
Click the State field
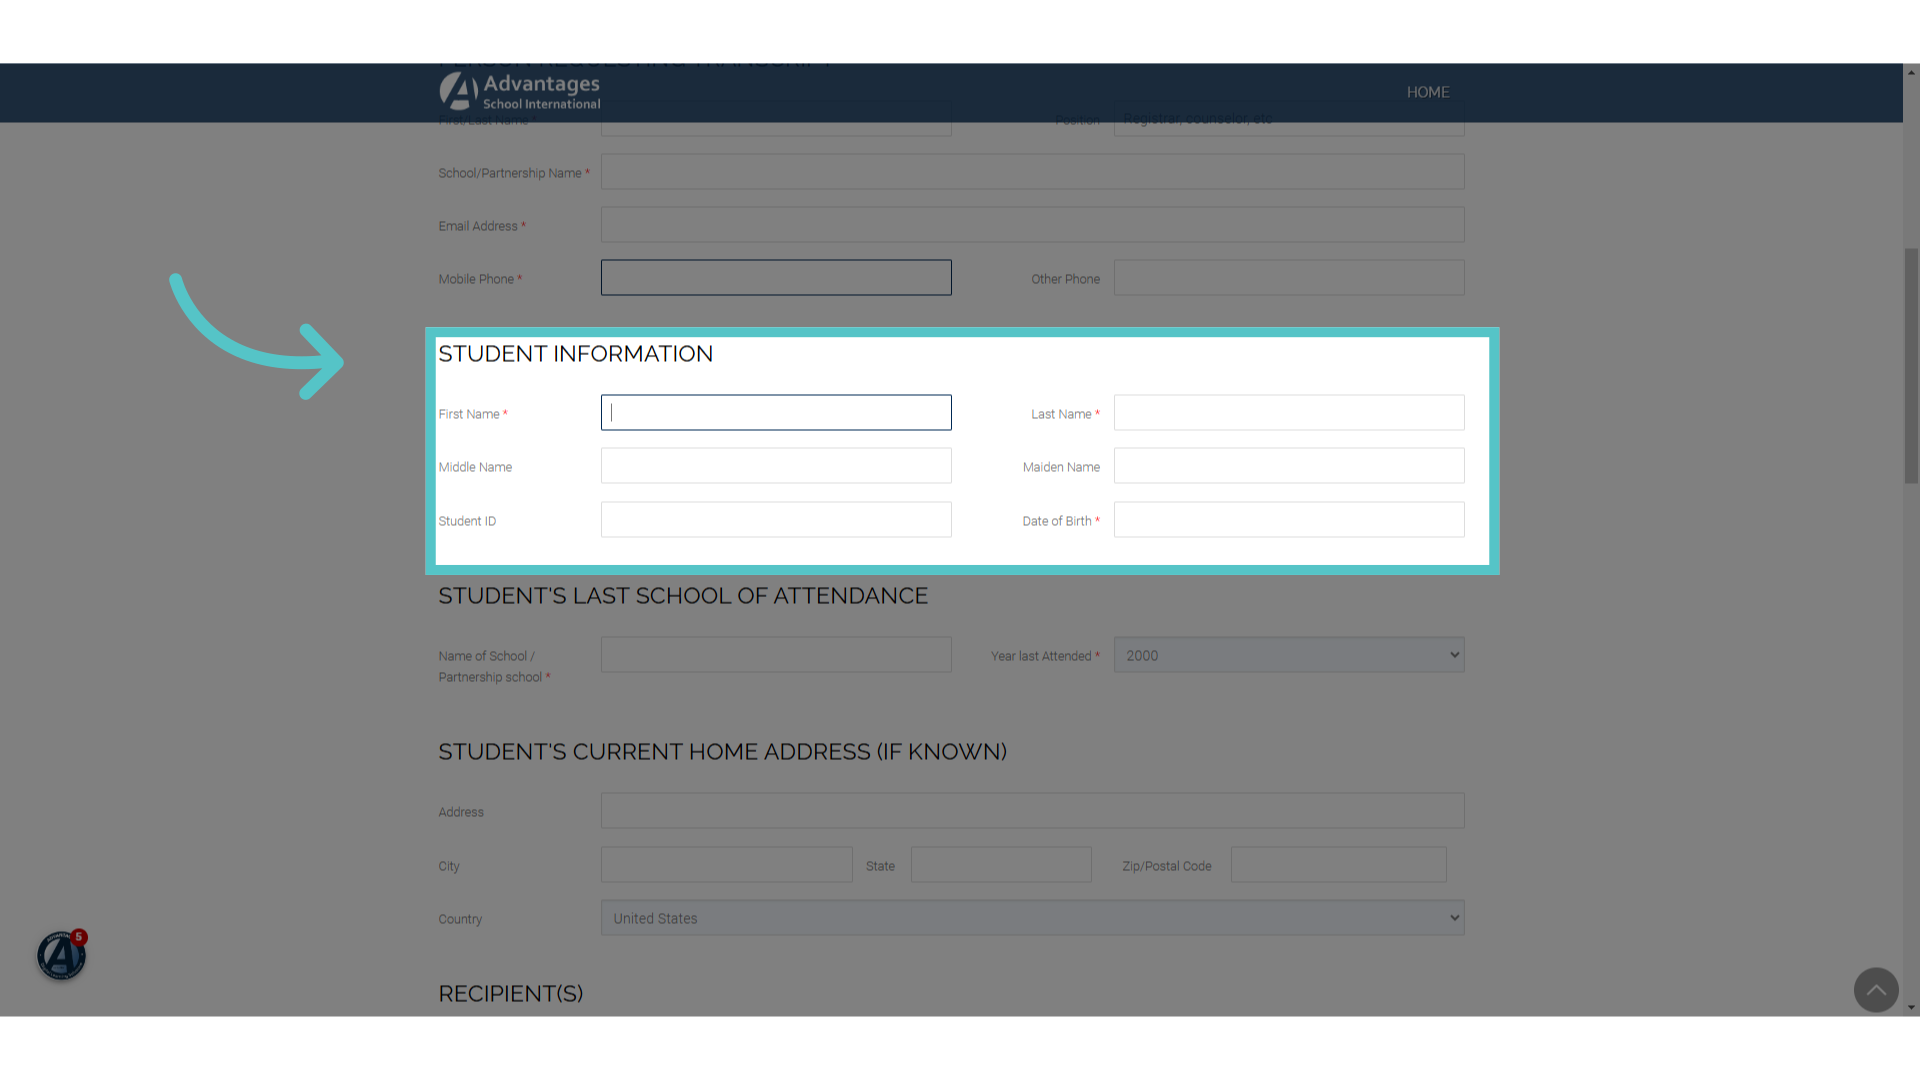point(1001,865)
